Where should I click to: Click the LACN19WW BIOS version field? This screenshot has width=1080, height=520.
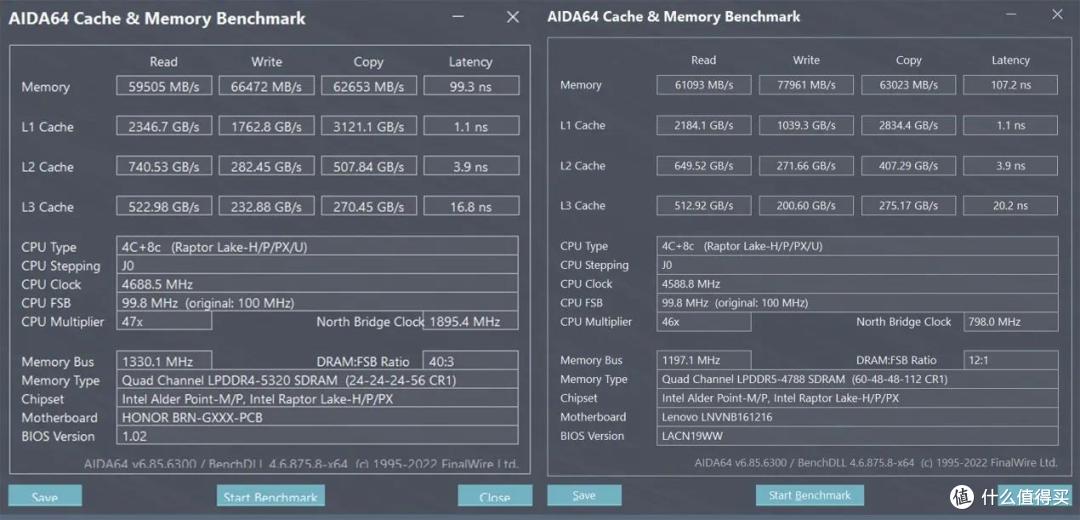[x=857, y=435]
